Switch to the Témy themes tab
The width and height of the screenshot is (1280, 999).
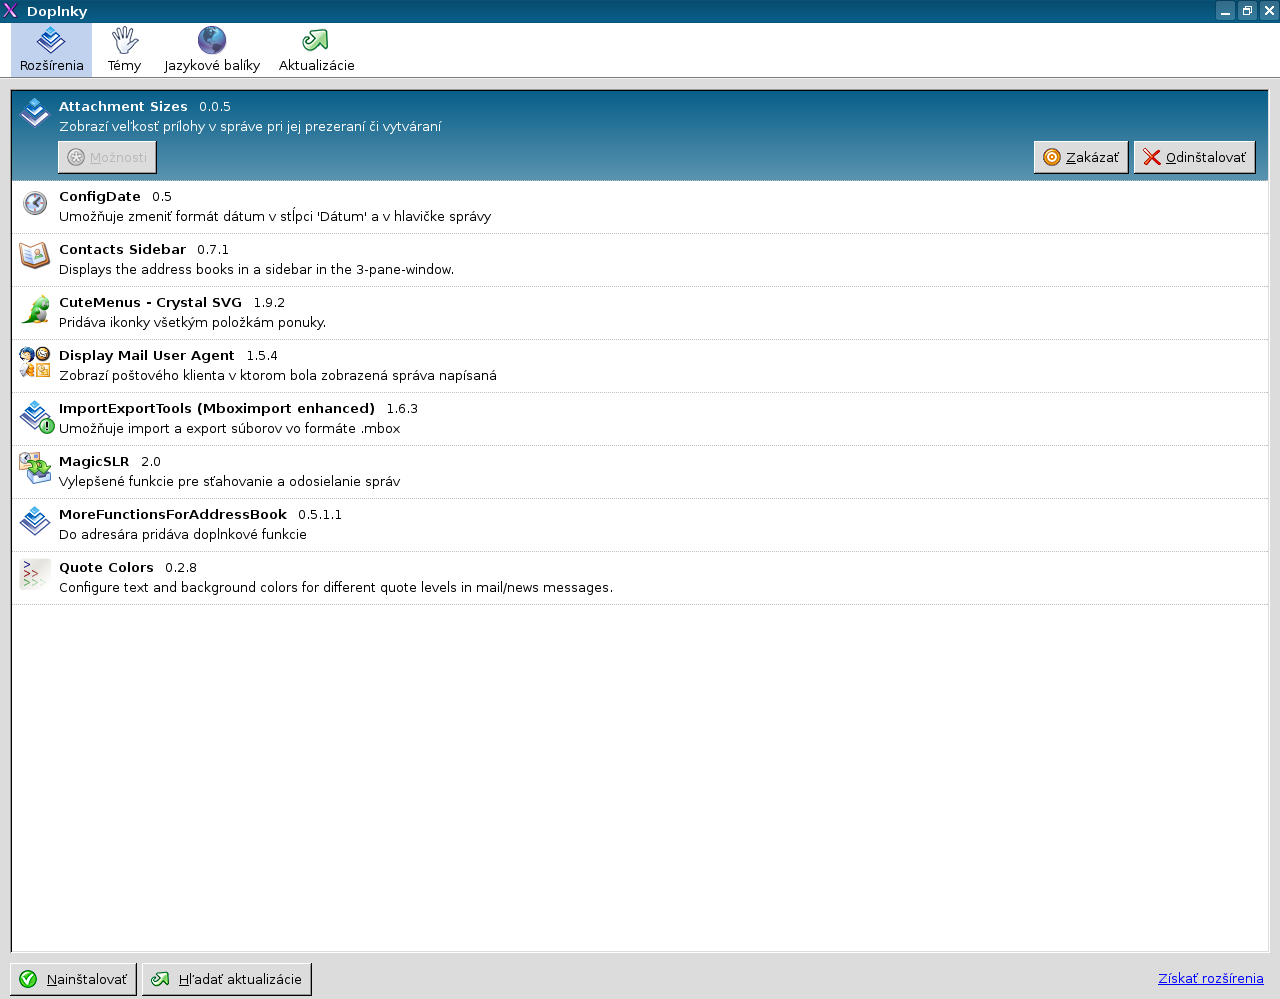pos(124,50)
